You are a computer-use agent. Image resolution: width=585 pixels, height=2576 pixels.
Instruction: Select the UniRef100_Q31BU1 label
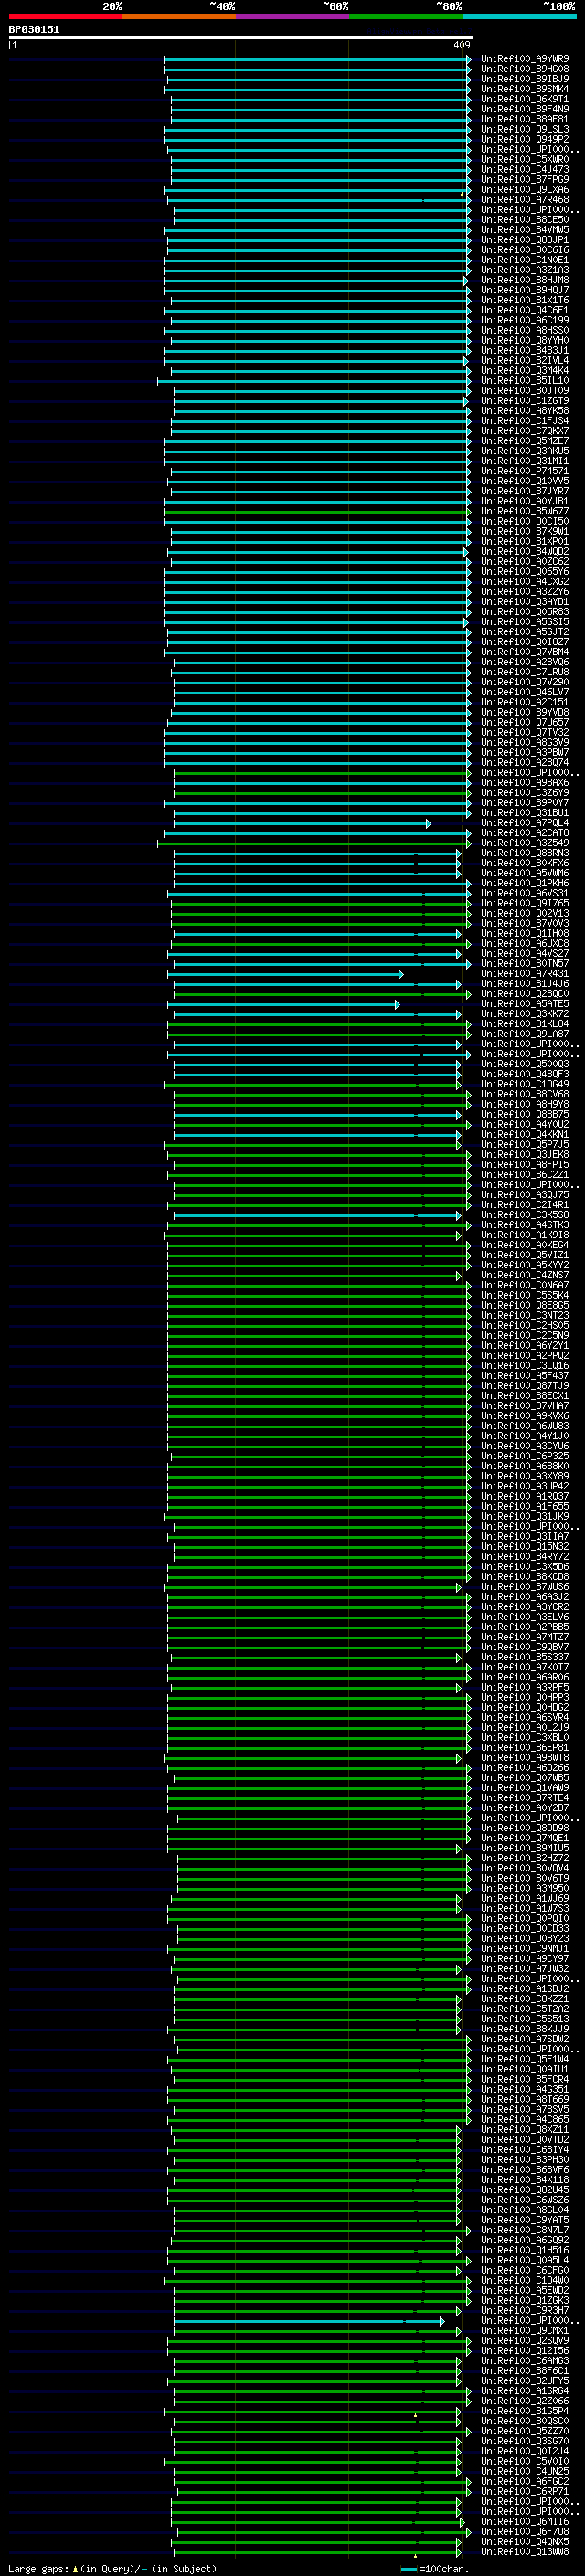pos(524,813)
